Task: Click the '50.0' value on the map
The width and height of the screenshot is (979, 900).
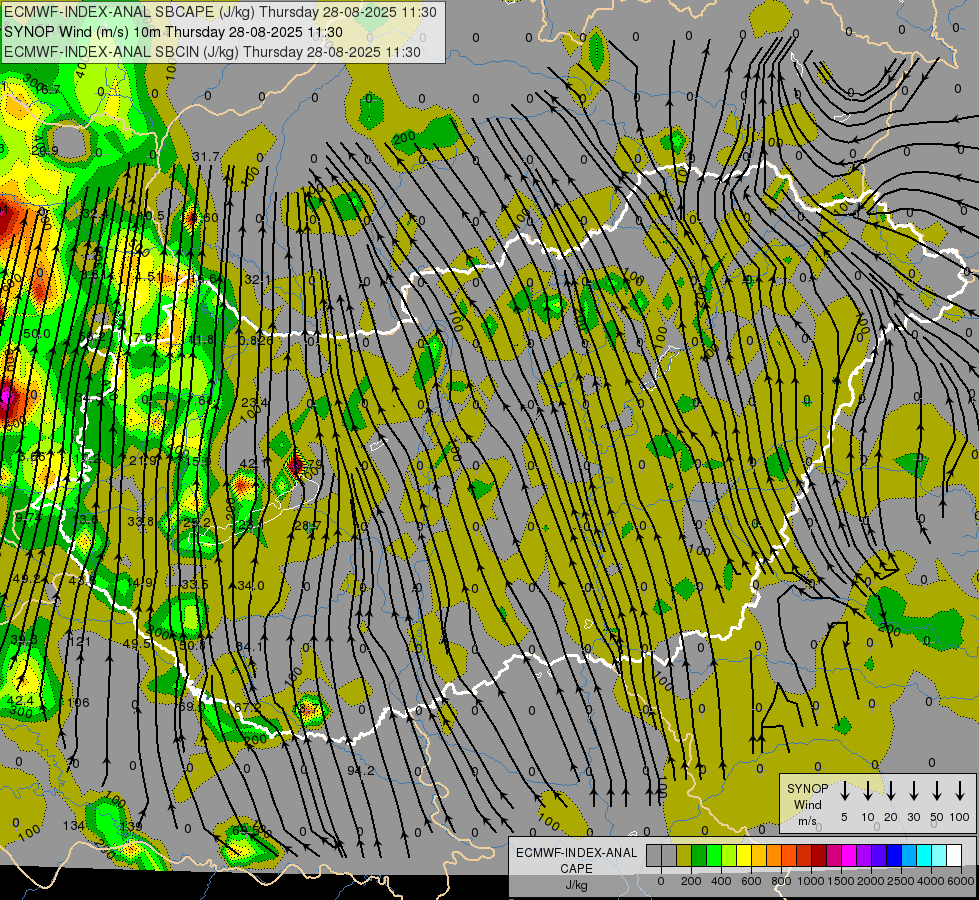Action: point(36,334)
